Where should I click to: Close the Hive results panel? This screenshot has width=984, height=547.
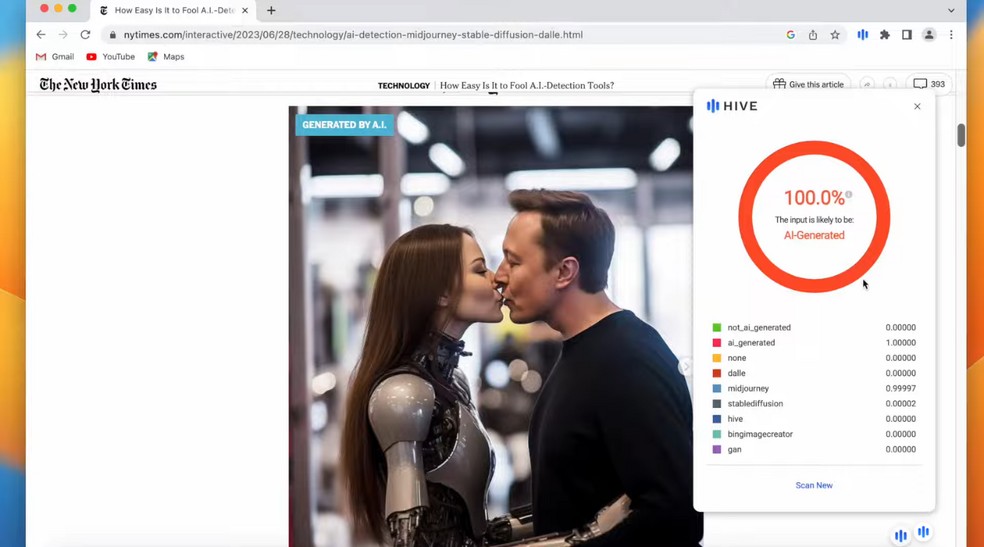[917, 107]
